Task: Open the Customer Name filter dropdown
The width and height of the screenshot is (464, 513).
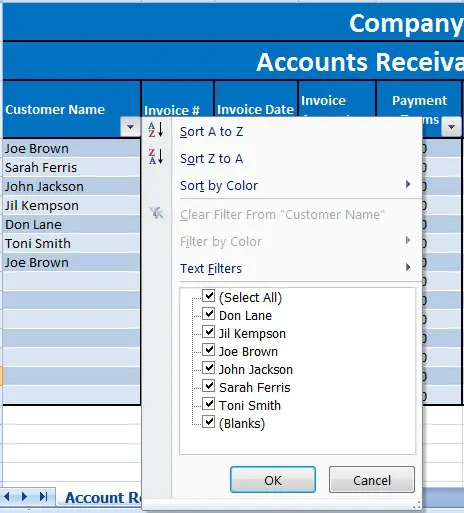Action: click(x=130, y=127)
